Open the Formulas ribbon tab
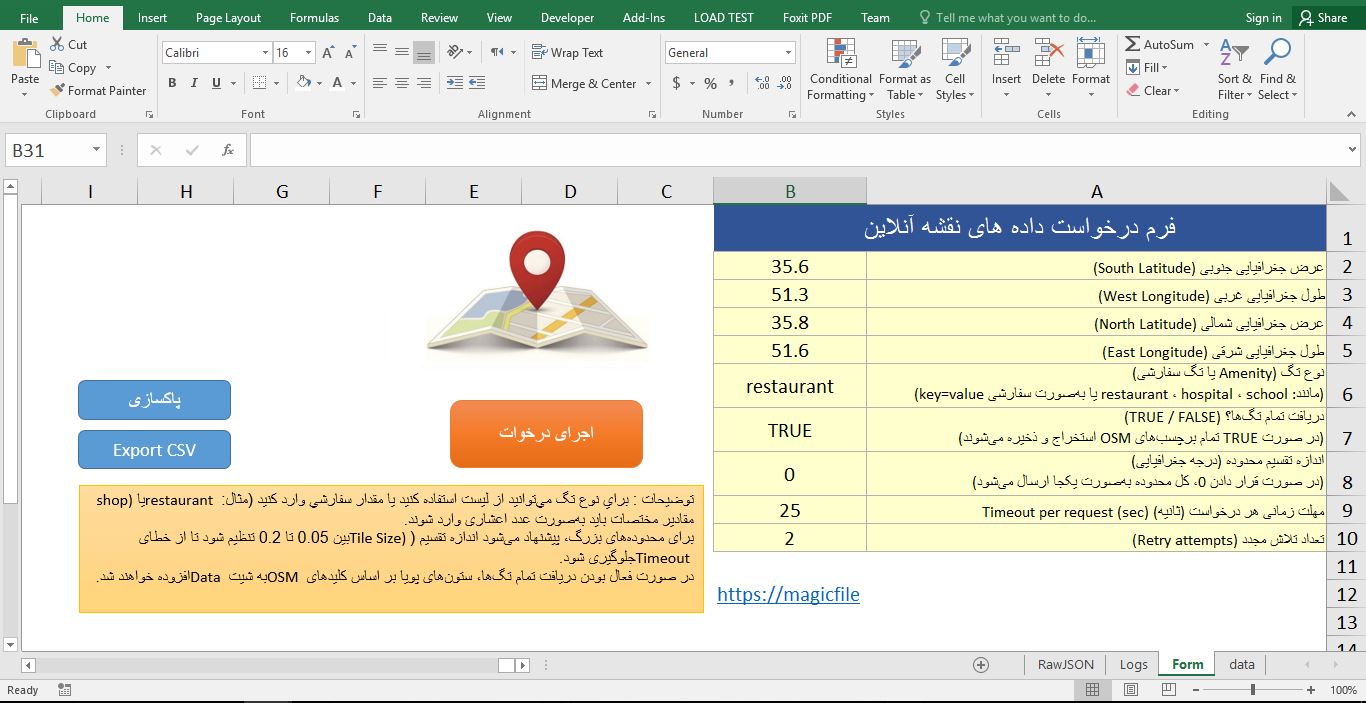The image size is (1366, 703). pyautogui.click(x=314, y=17)
